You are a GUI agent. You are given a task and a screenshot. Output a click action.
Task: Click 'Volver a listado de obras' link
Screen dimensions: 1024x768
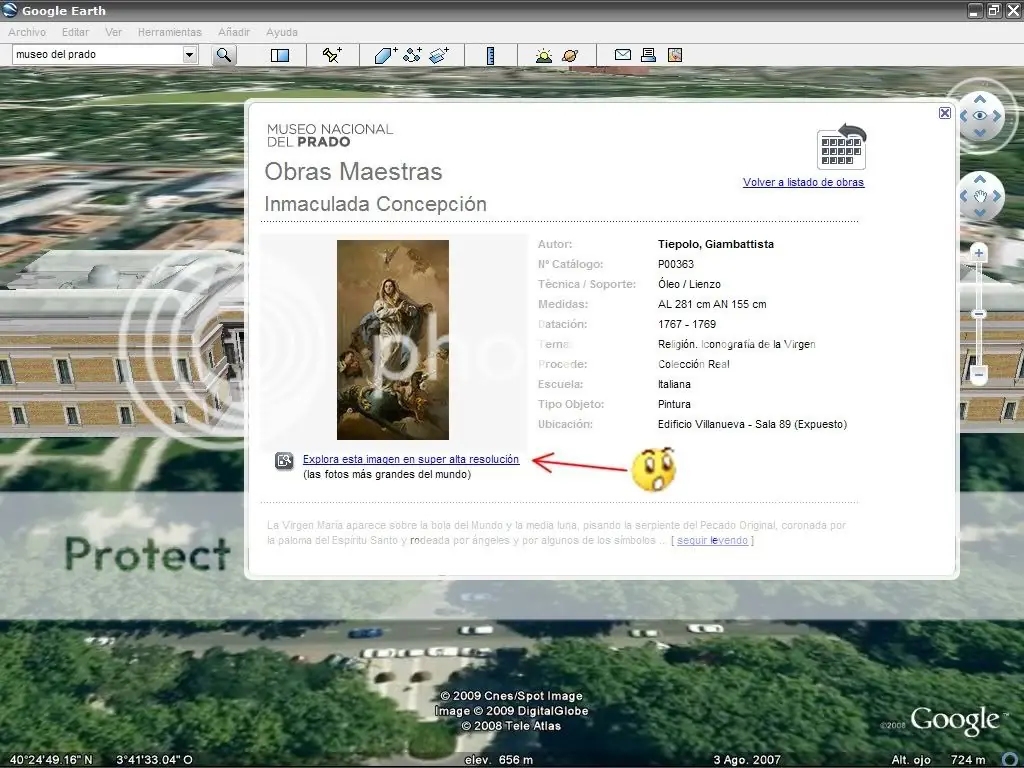803,182
